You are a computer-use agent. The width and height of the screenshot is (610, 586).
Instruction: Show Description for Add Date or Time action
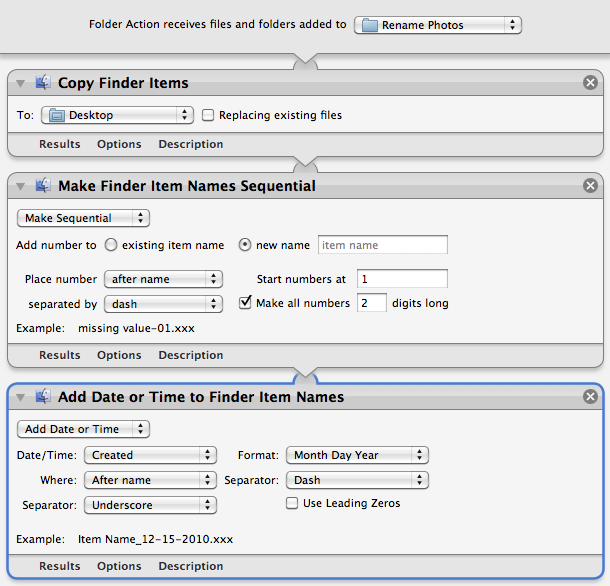191,566
